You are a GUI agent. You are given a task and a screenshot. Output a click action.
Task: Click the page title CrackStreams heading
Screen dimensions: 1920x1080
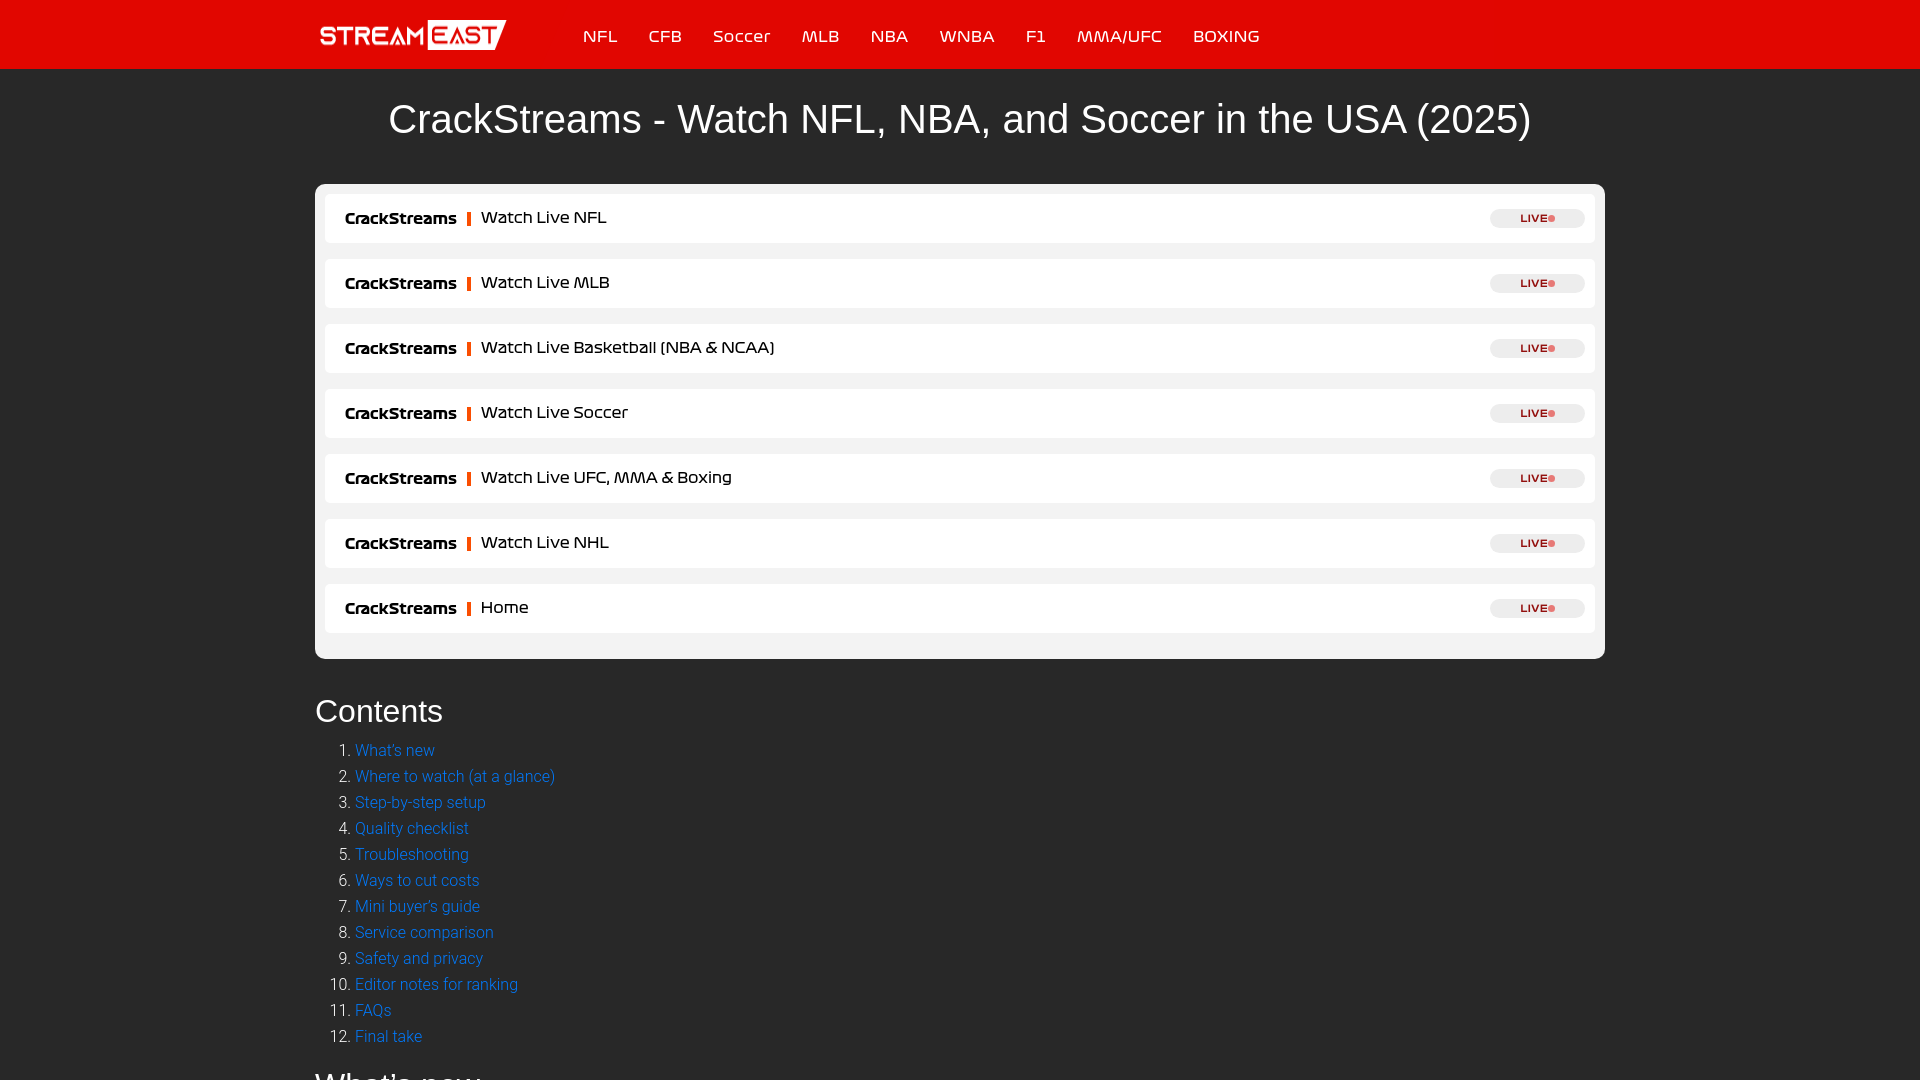(960, 120)
